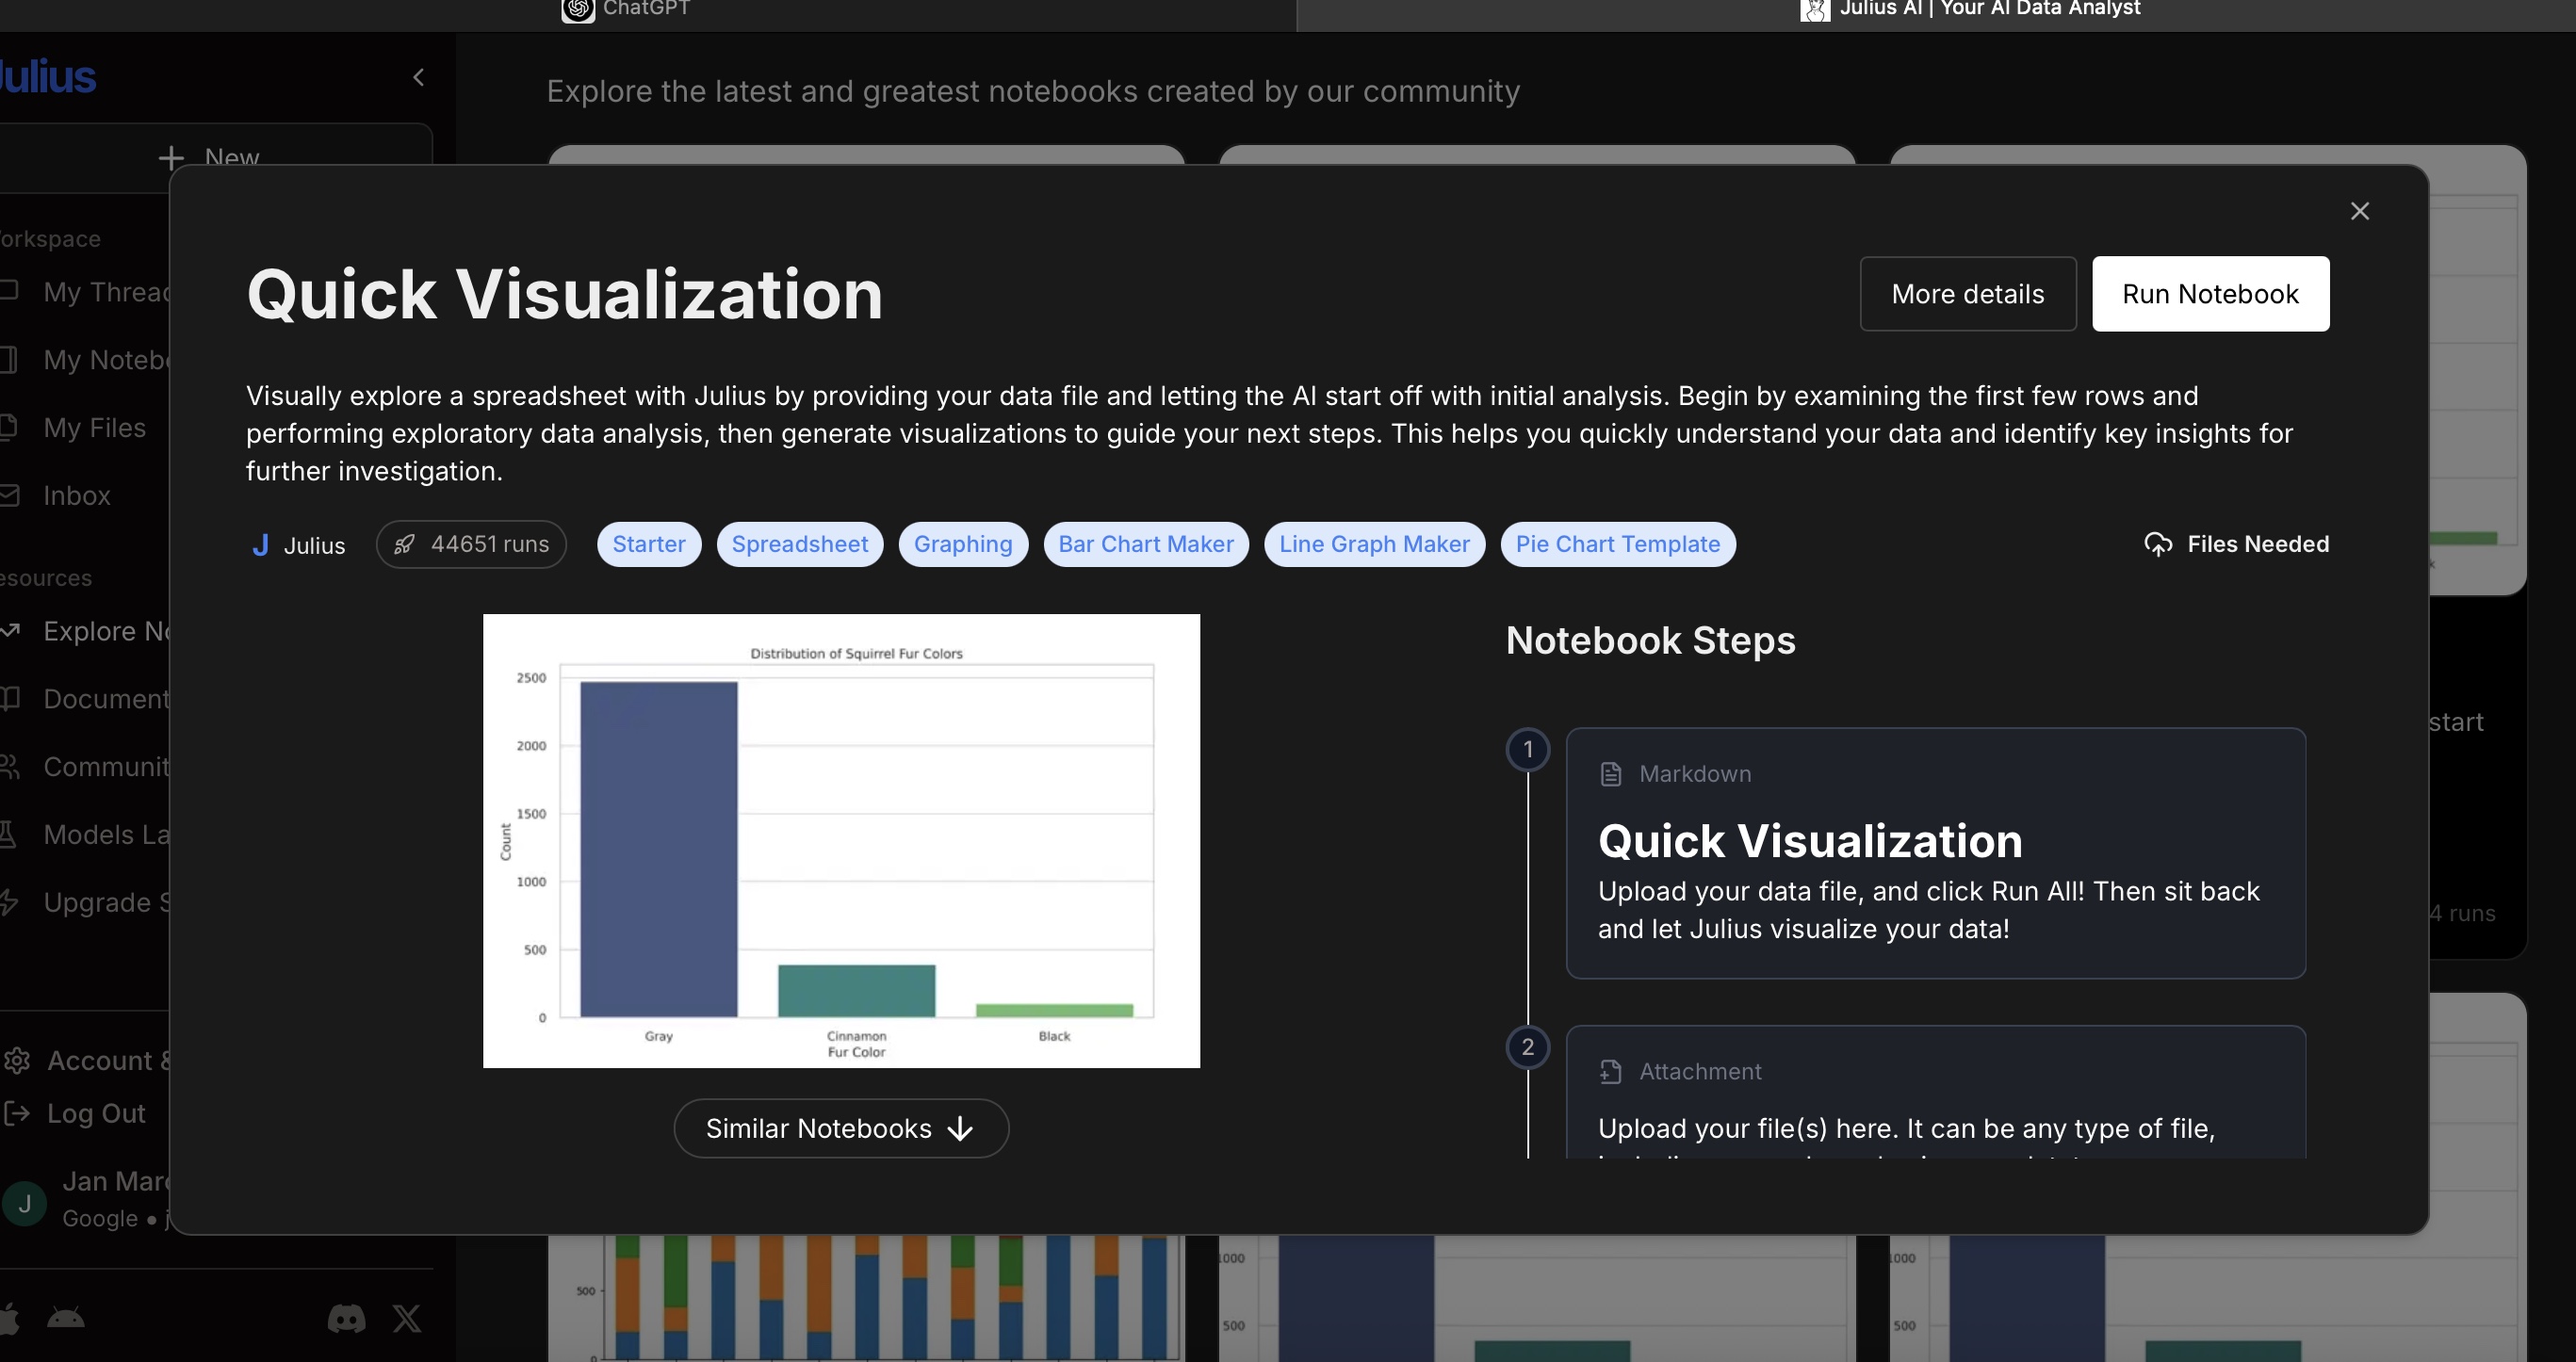This screenshot has width=2576, height=1362.
Task: Close the Quick Visualization dialog with the X
Action: (2360, 211)
